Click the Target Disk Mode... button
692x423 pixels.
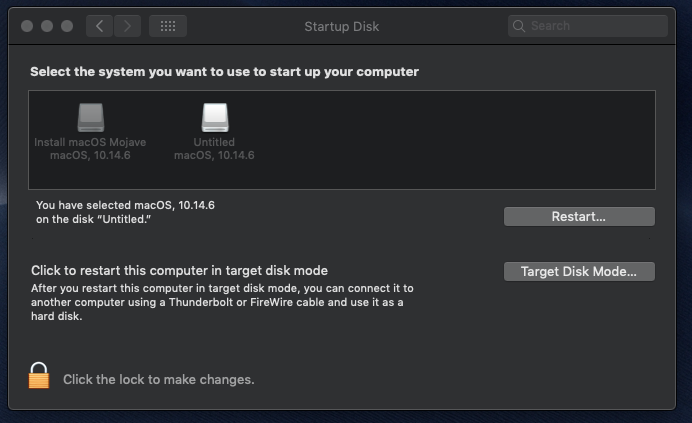[x=579, y=272]
